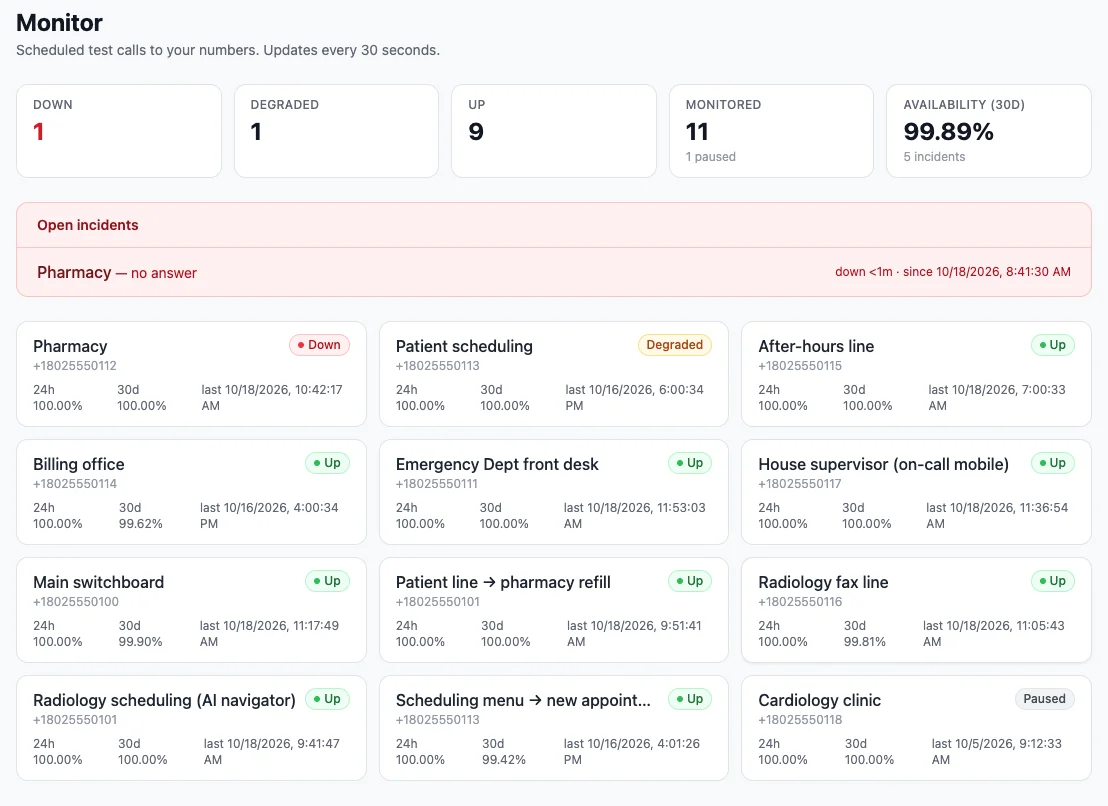Open the Cardiology clinic card title
The width and height of the screenshot is (1108, 806).
820,700
